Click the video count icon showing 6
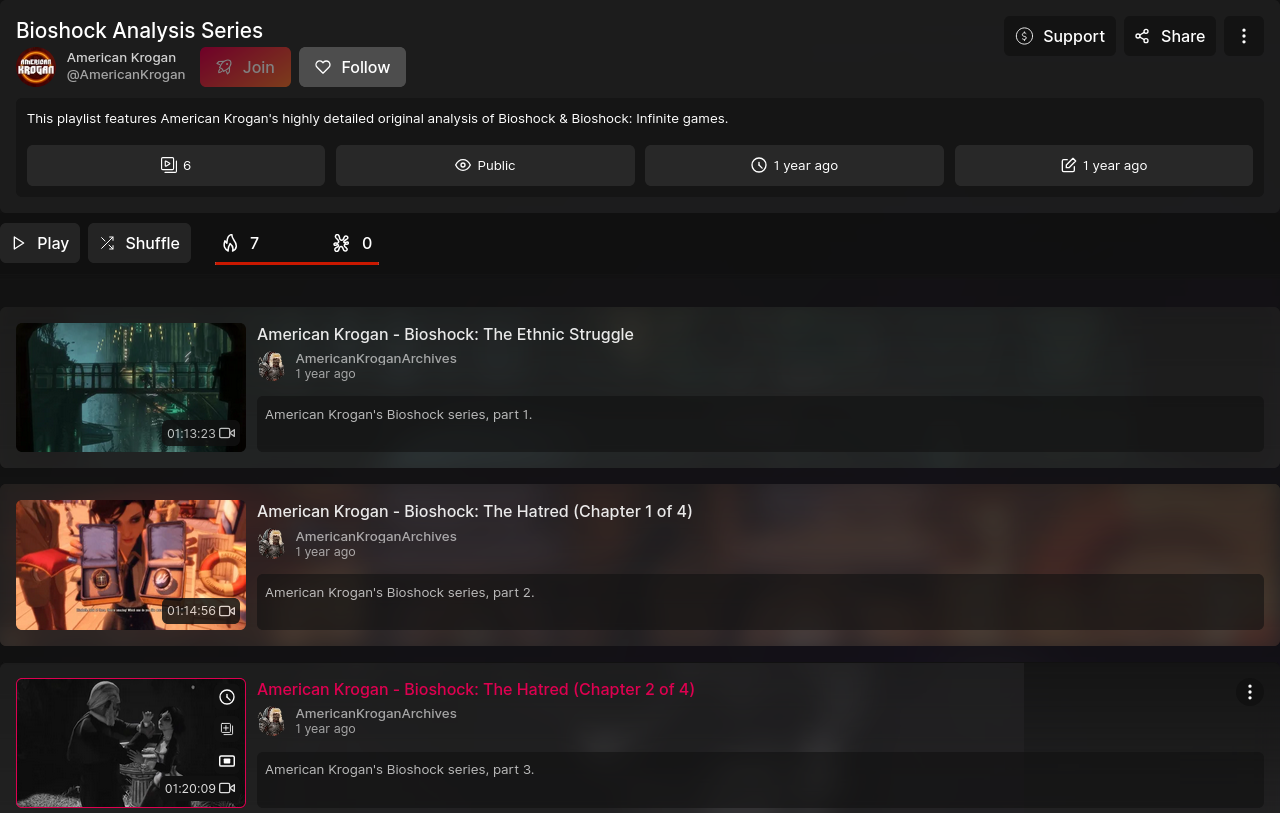The image size is (1280, 813). [169, 165]
